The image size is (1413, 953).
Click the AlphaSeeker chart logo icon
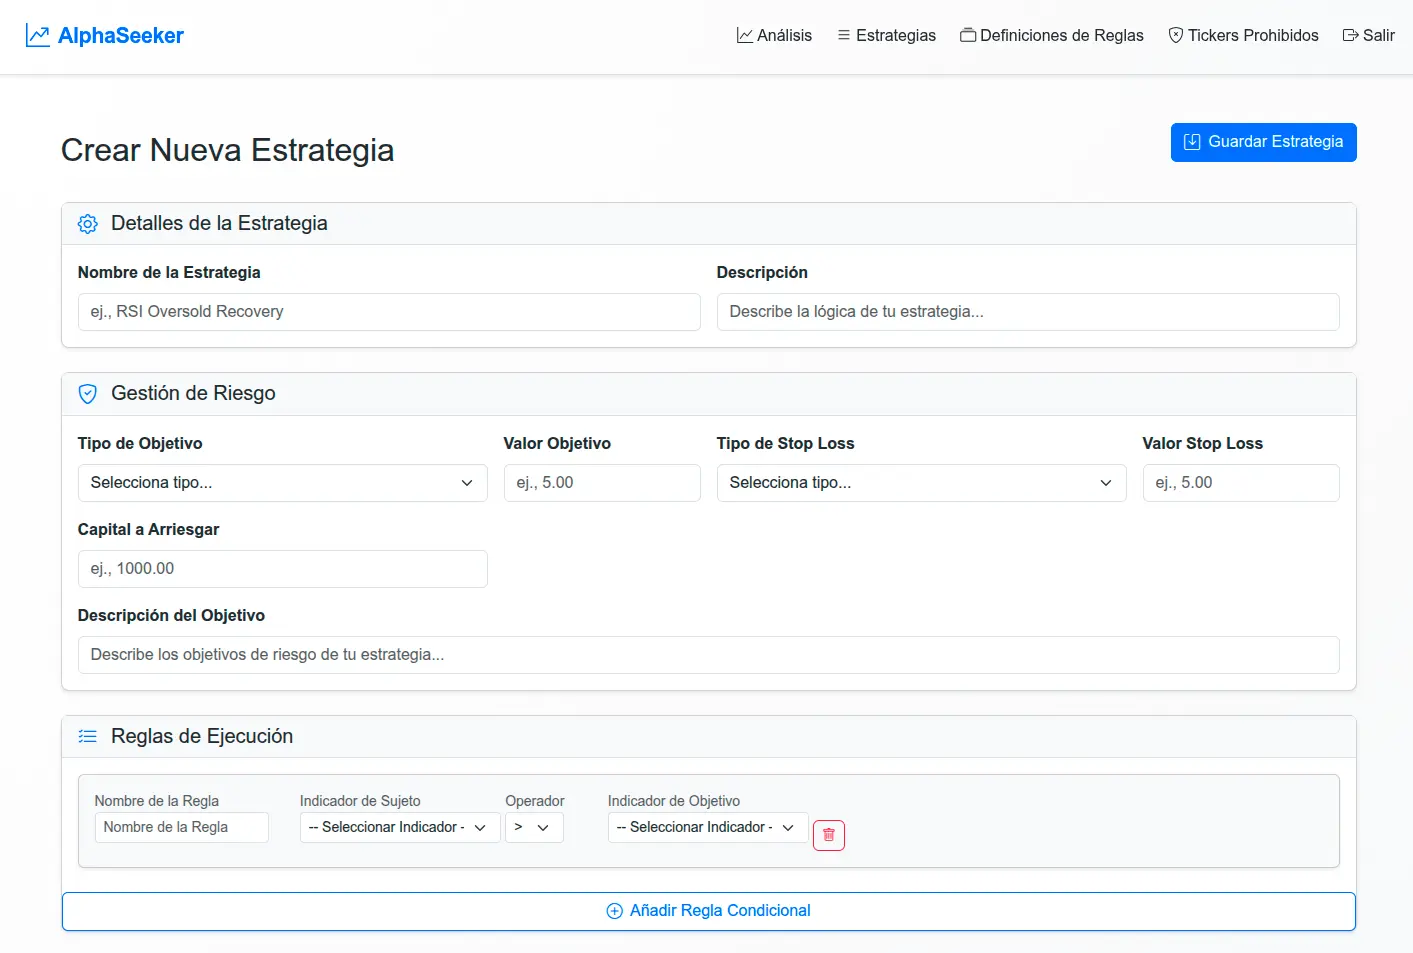tap(37, 35)
